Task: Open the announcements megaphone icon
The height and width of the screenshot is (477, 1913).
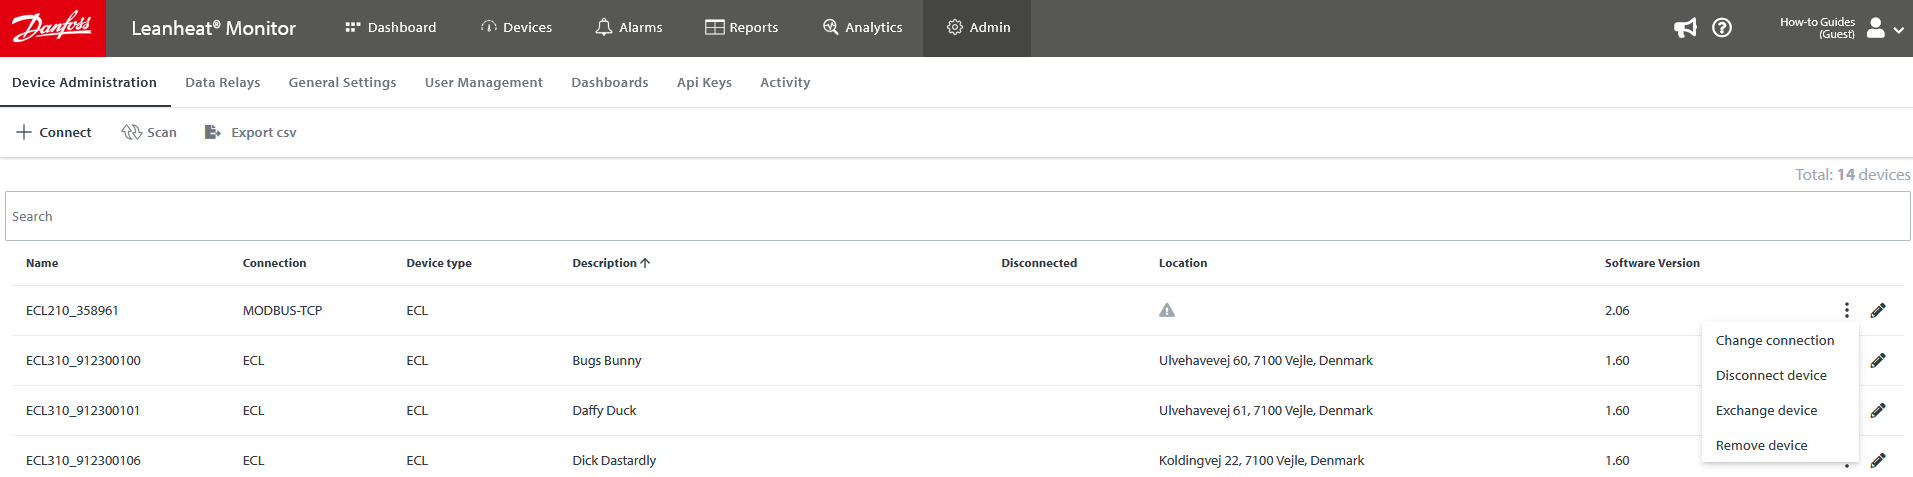Action: point(1685,28)
